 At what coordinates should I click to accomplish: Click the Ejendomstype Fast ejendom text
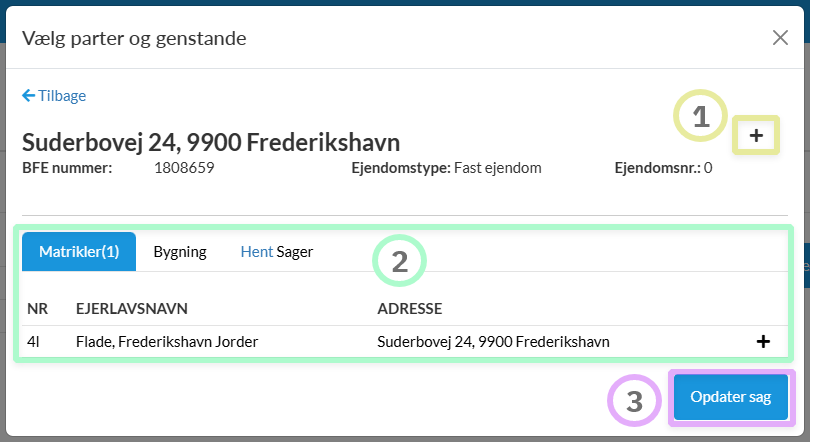(x=446, y=168)
